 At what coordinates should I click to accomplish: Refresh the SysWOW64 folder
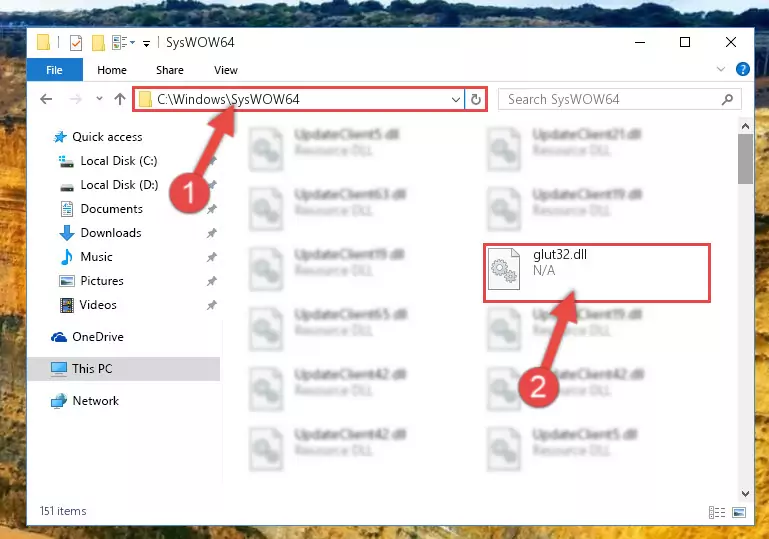click(476, 100)
